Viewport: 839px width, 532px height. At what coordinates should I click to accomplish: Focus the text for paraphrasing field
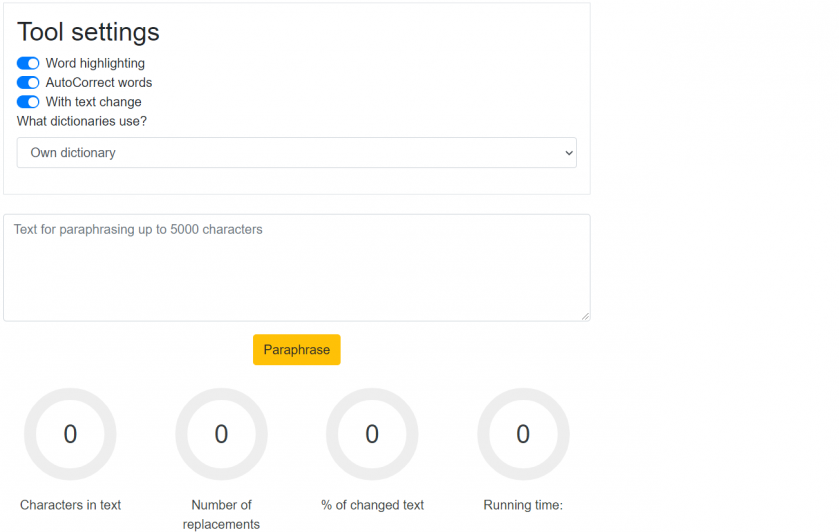(x=296, y=268)
